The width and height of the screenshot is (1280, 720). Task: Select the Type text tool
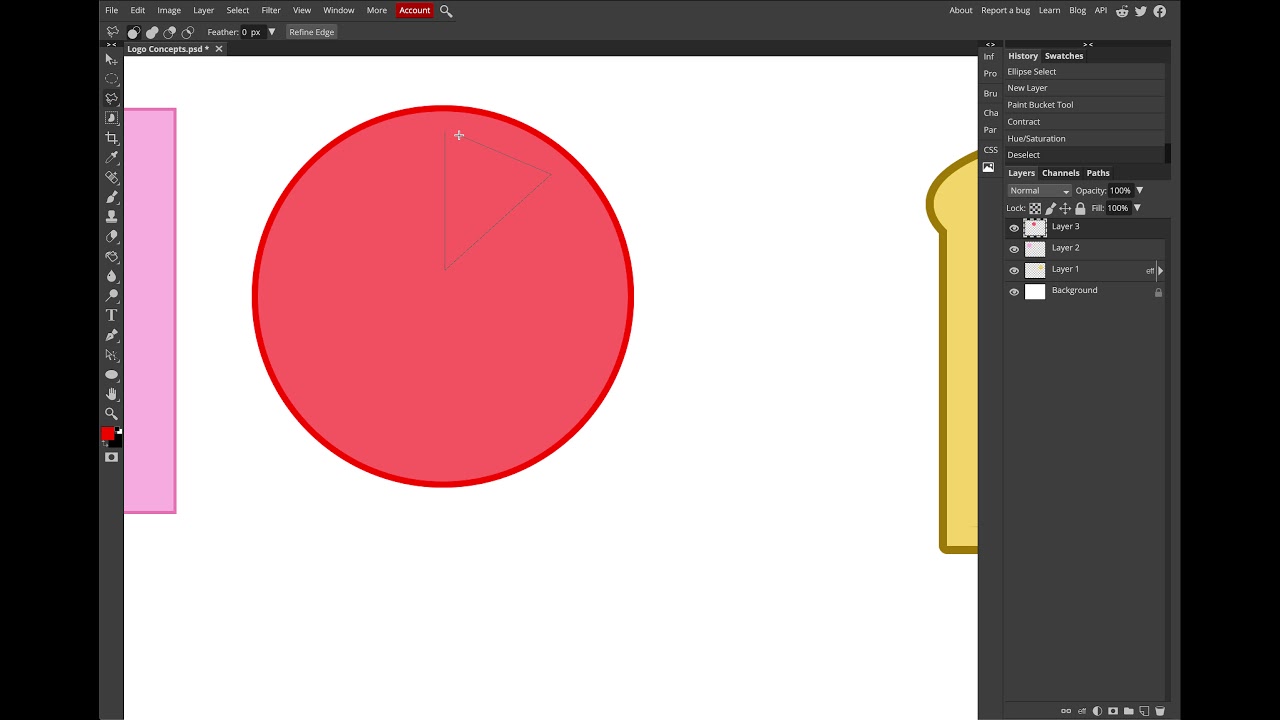[111, 315]
